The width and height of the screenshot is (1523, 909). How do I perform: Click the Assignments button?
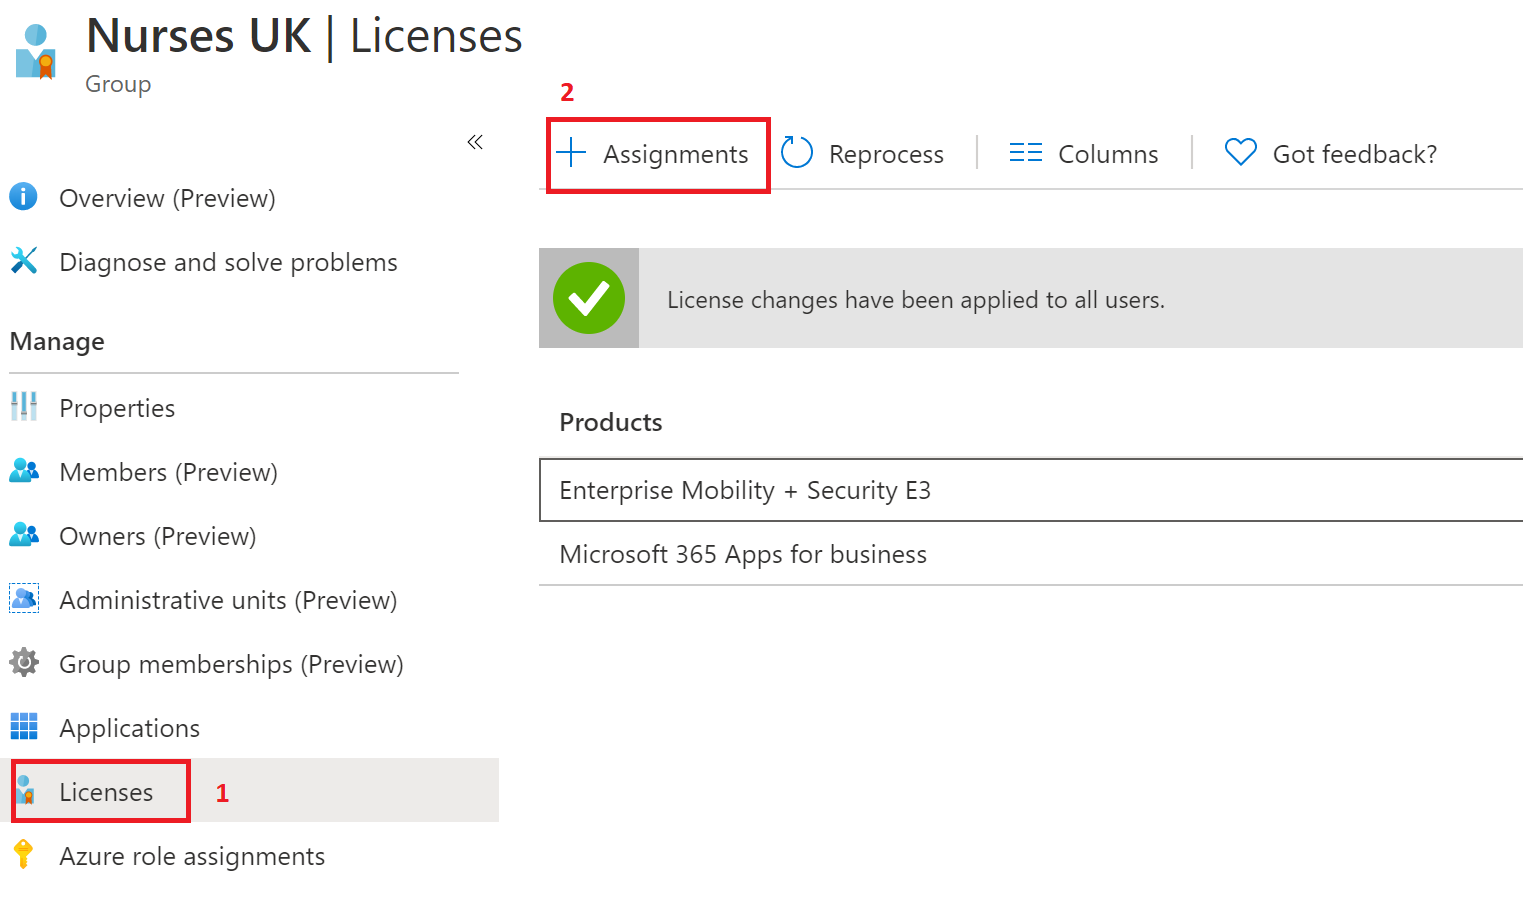[x=657, y=154]
